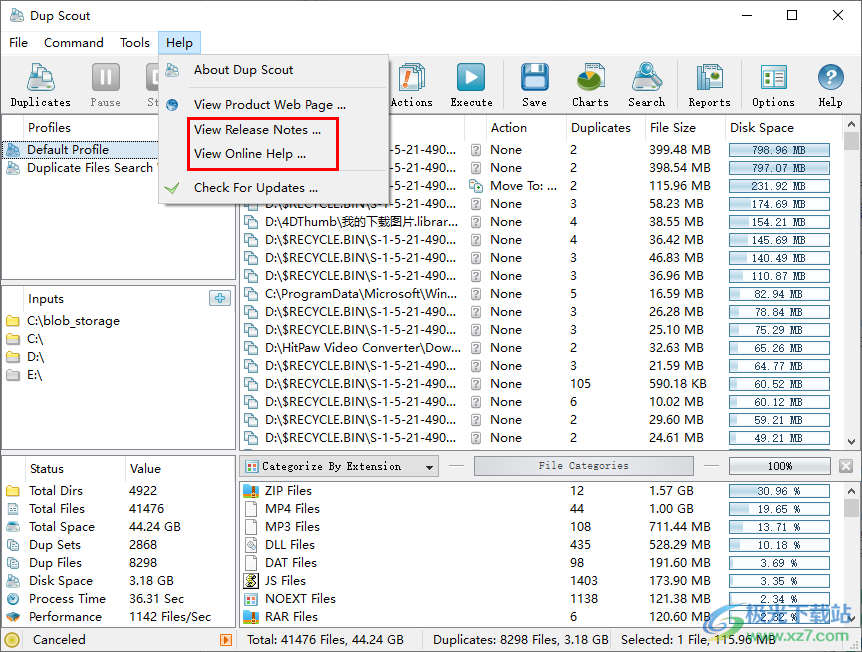Click the 19.65 % MP4 percentage bar

coord(779,509)
